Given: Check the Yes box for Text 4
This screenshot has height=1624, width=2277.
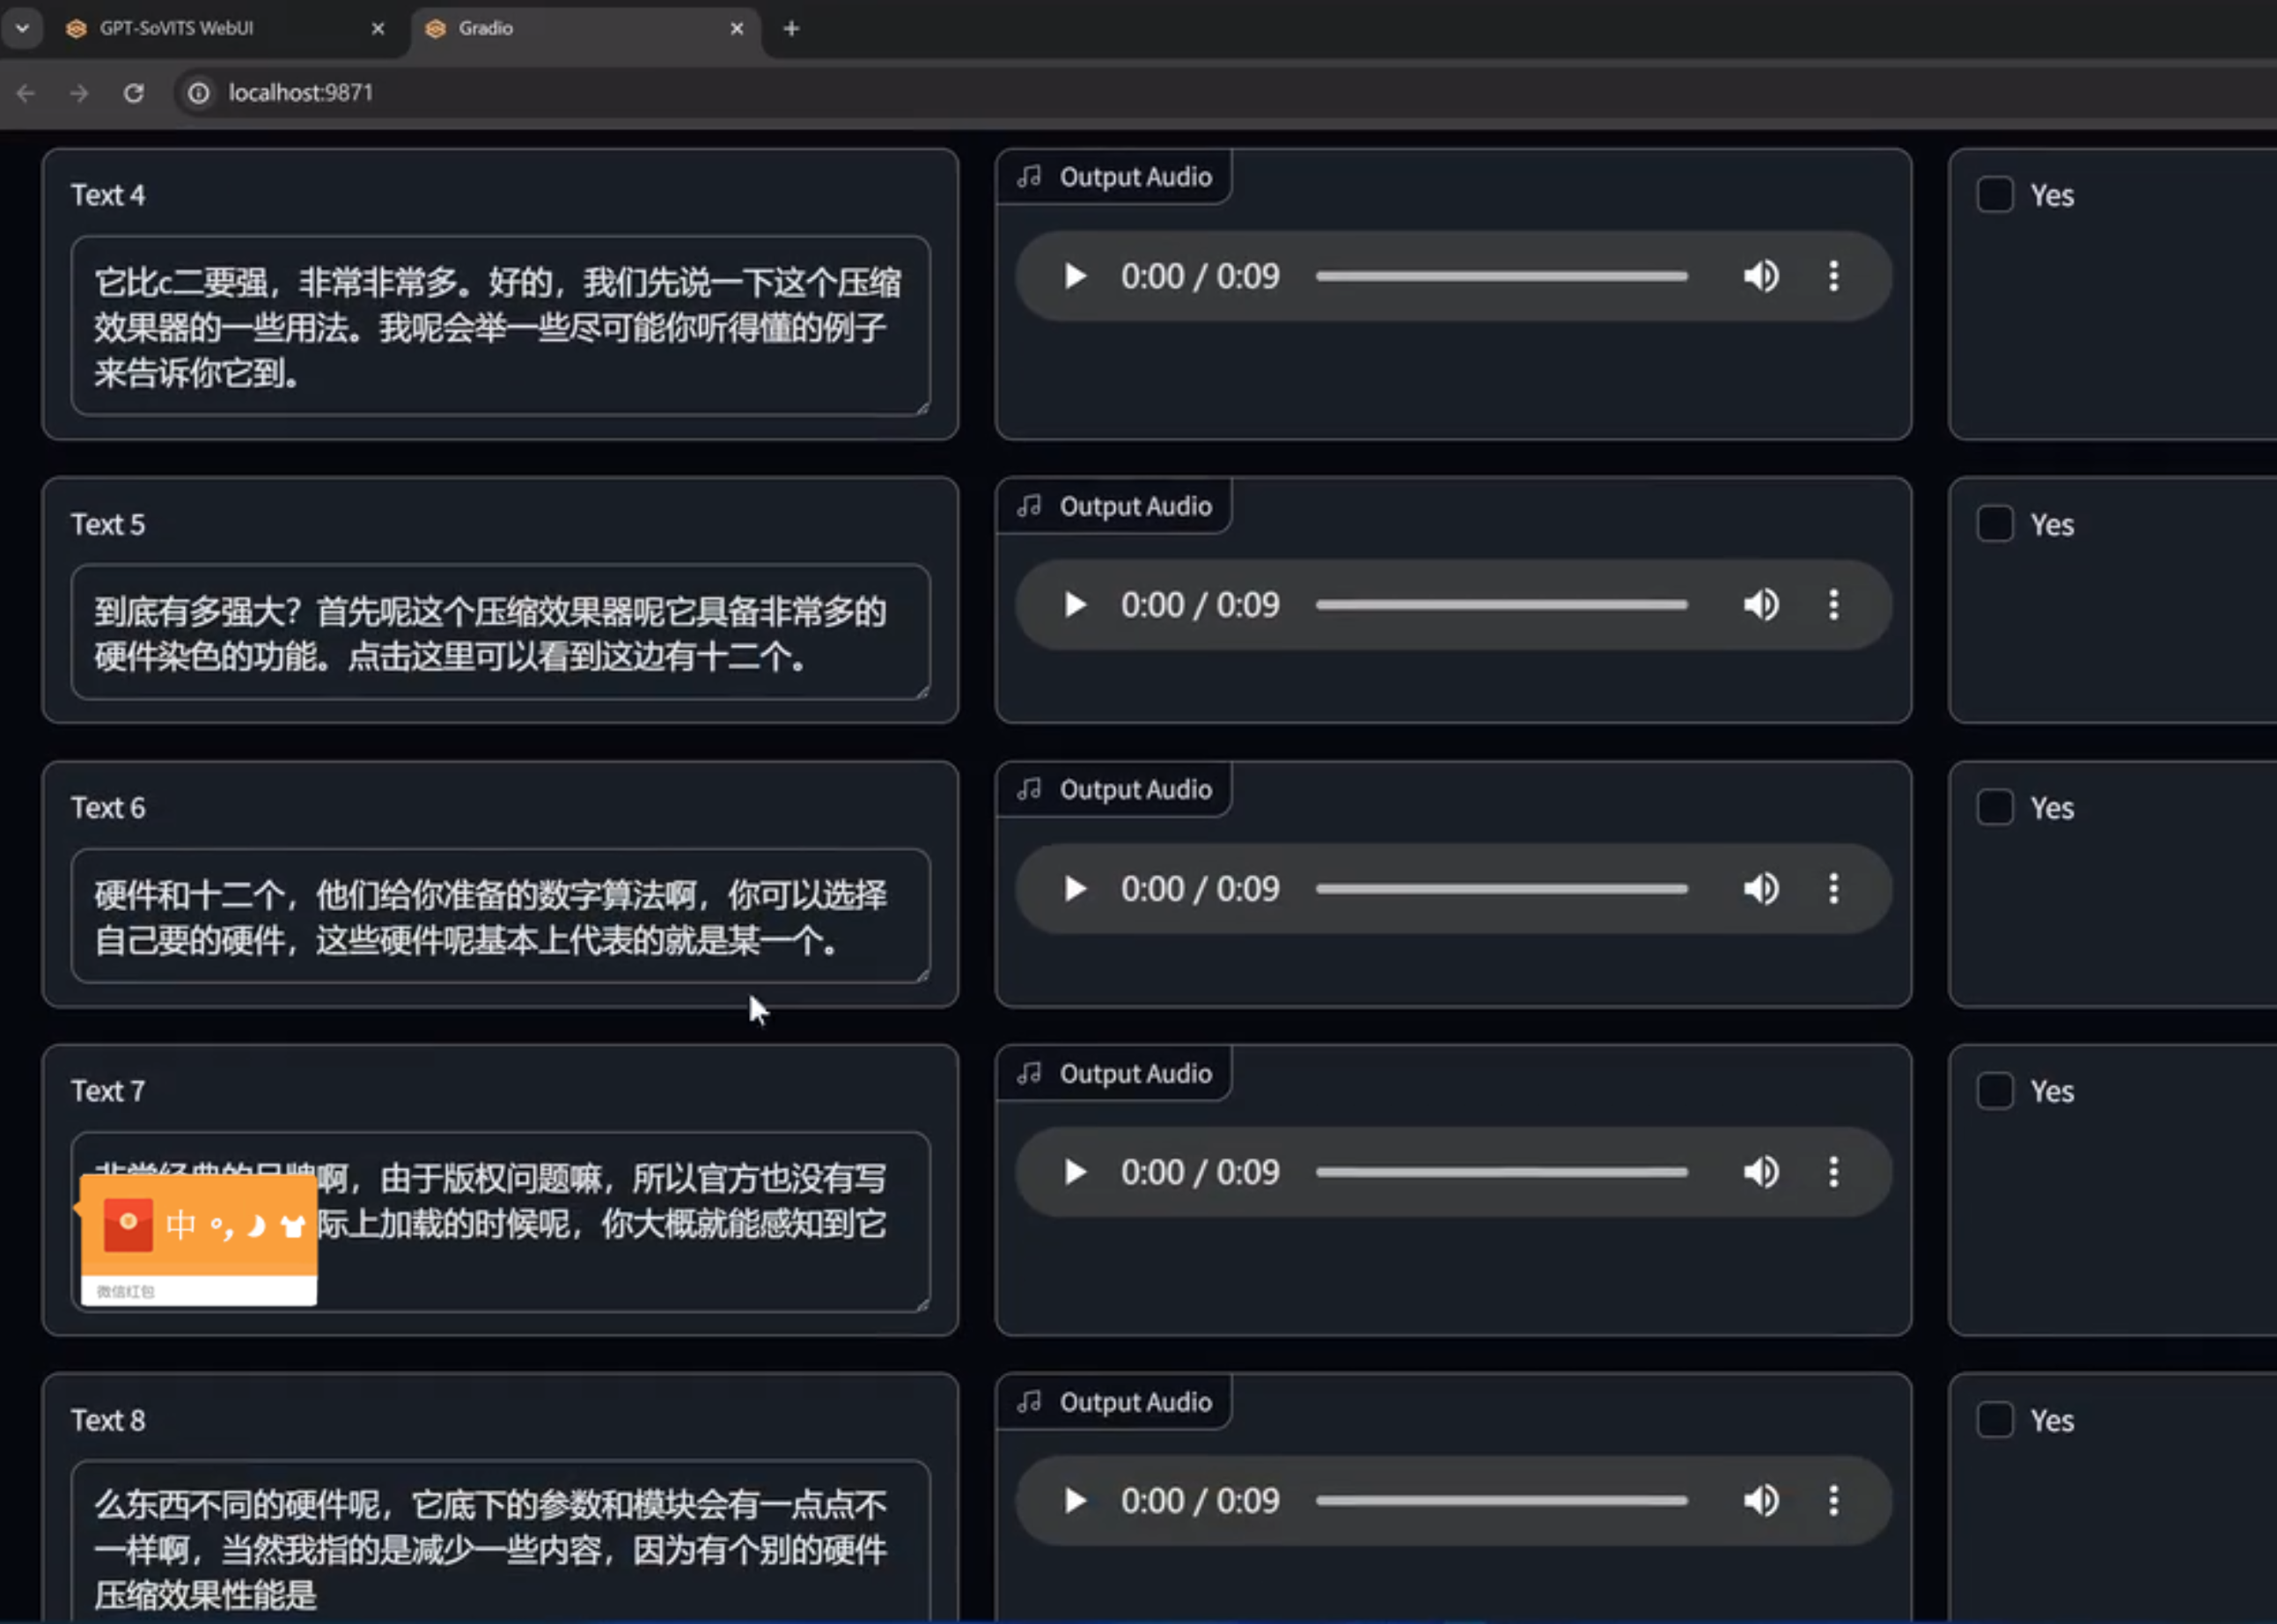Looking at the screenshot, I should pos(1995,194).
